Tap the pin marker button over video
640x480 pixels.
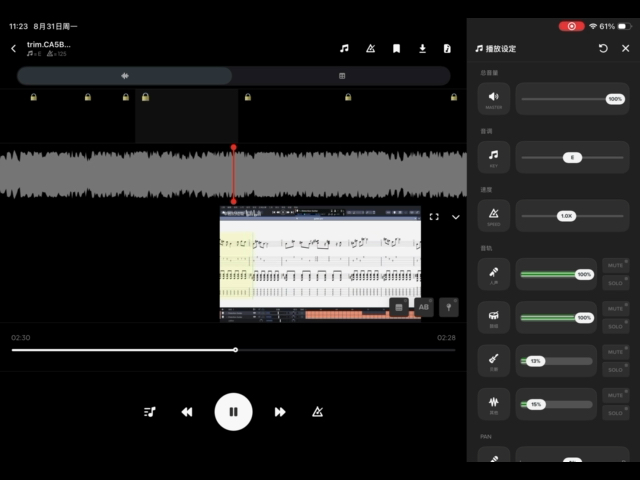449,307
